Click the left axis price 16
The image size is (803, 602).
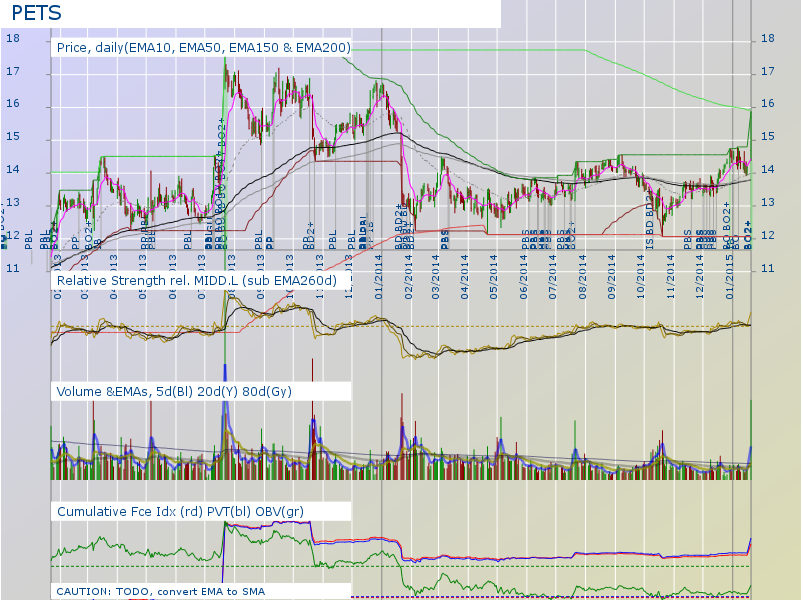coord(13,103)
